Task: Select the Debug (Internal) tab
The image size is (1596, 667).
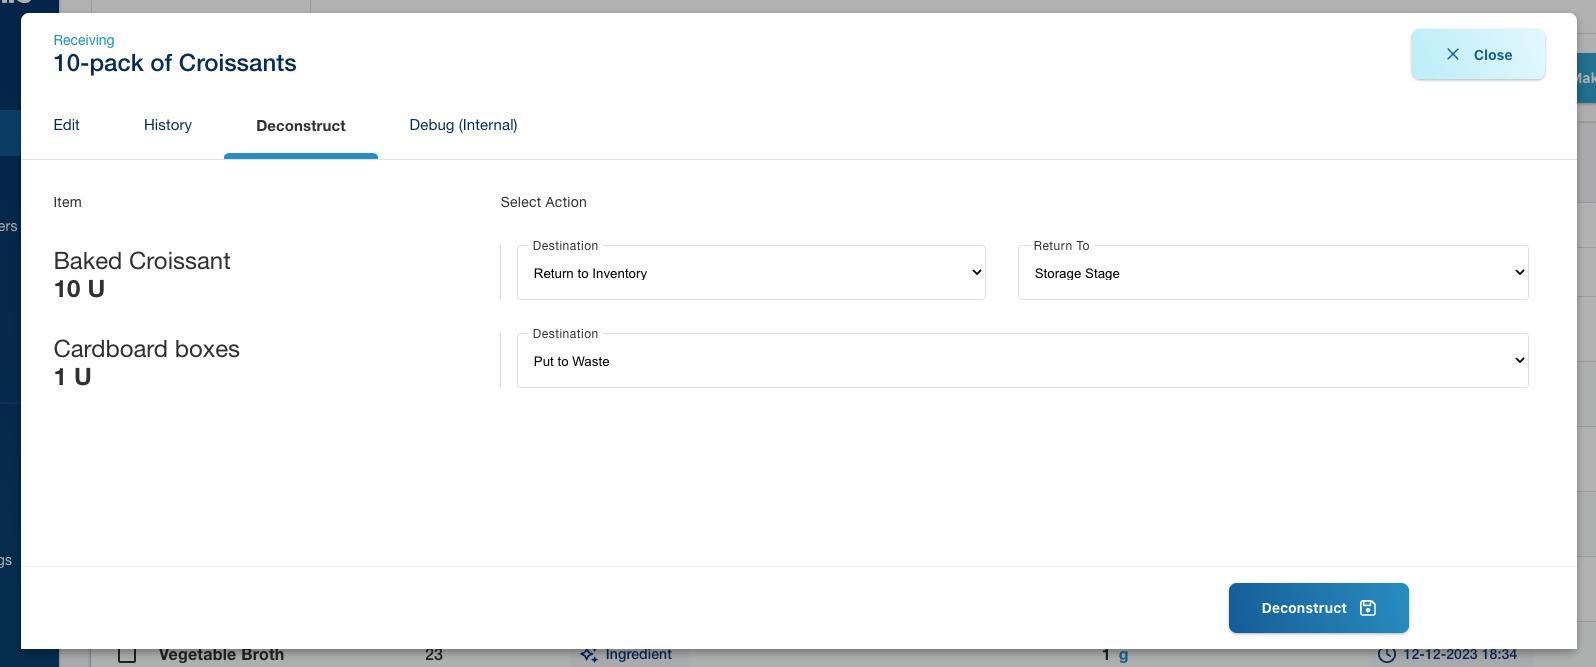Action: (463, 125)
